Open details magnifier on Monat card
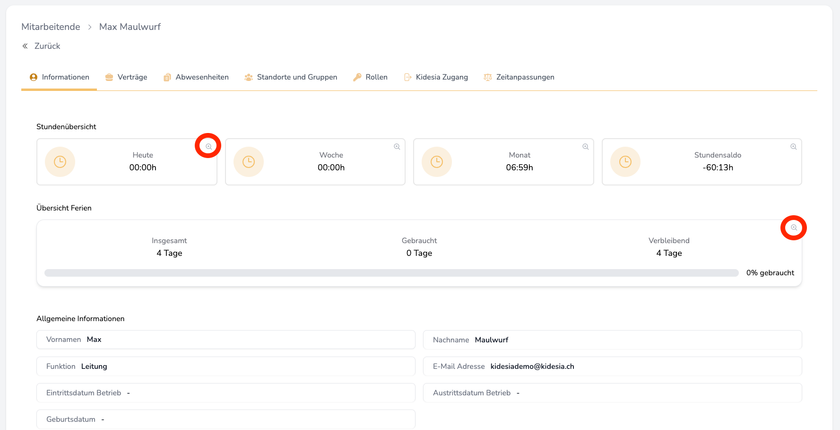 [x=586, y=147]
